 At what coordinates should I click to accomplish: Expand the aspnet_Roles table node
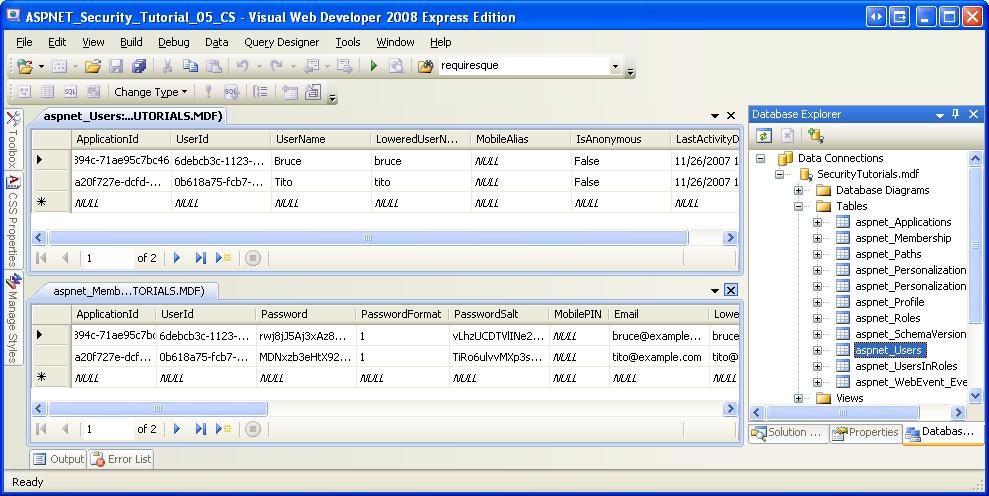[x=817, y=318]
